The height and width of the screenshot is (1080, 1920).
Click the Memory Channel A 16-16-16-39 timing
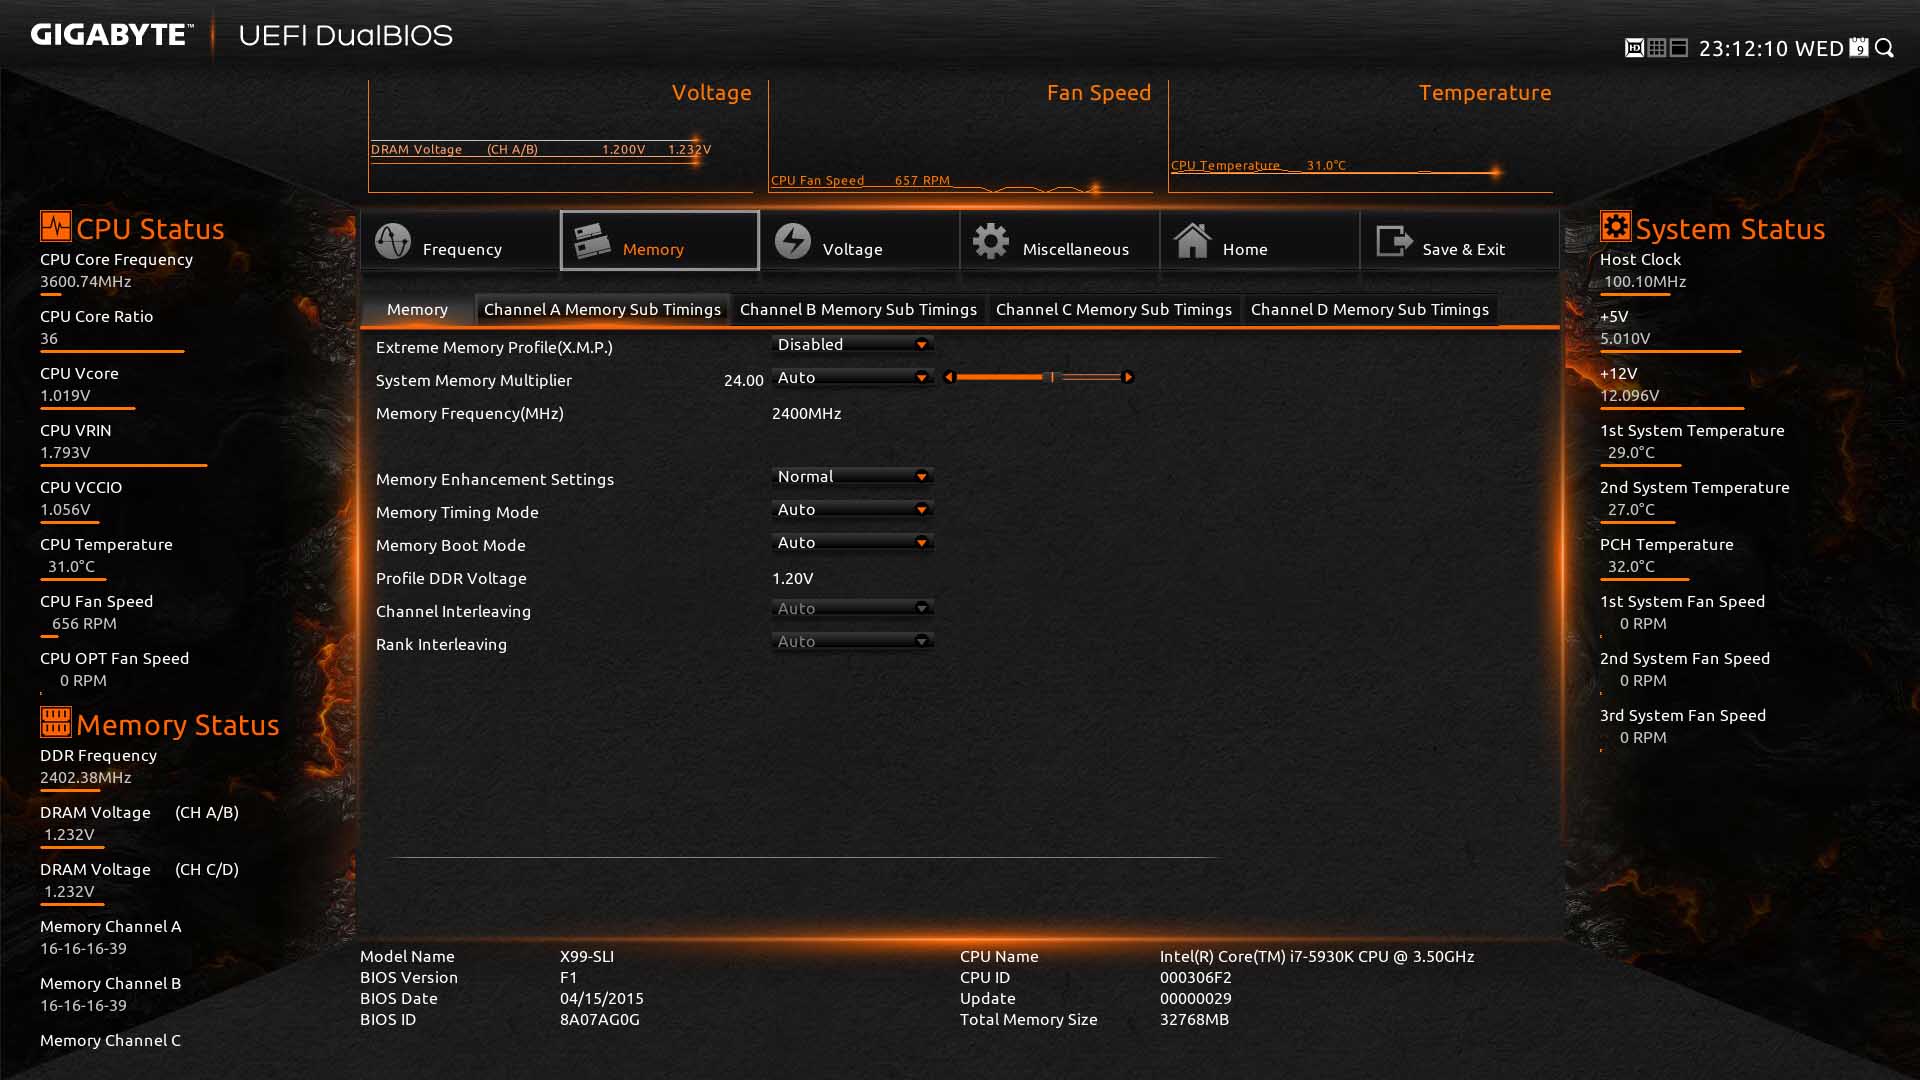[83, 948]
